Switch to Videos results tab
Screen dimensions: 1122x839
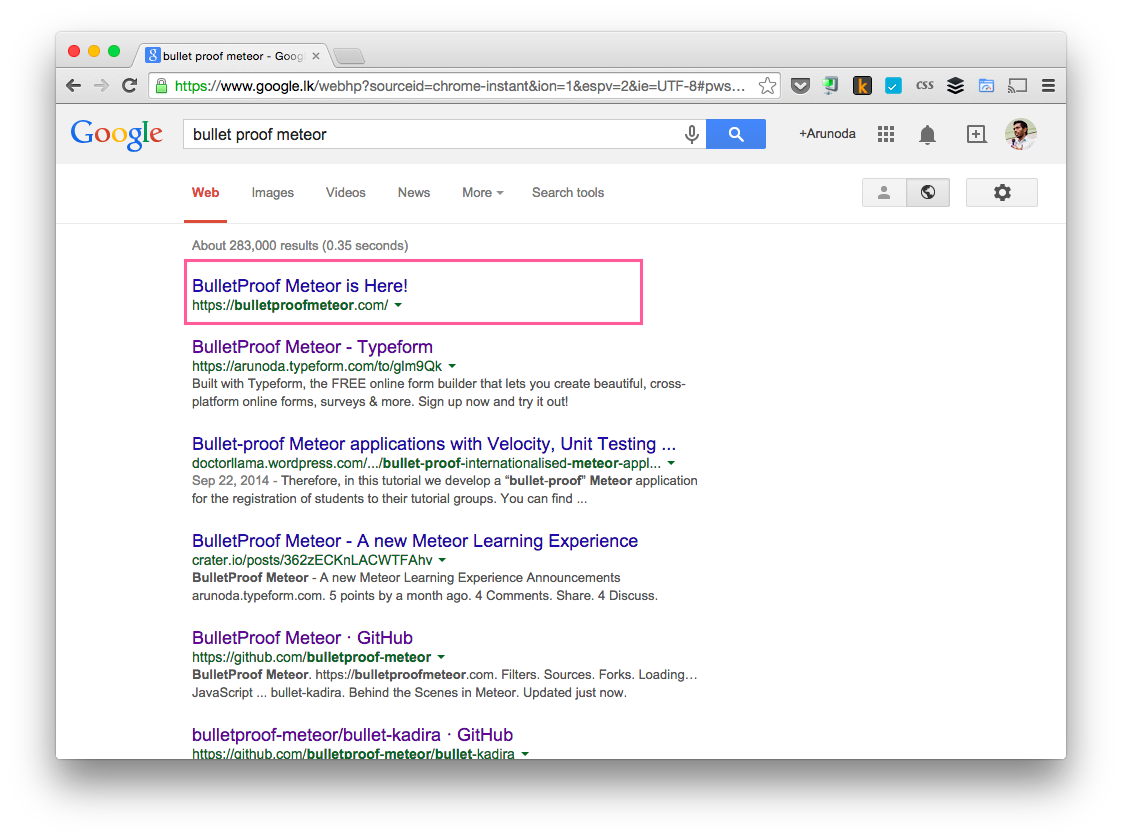tap(346, 192)
